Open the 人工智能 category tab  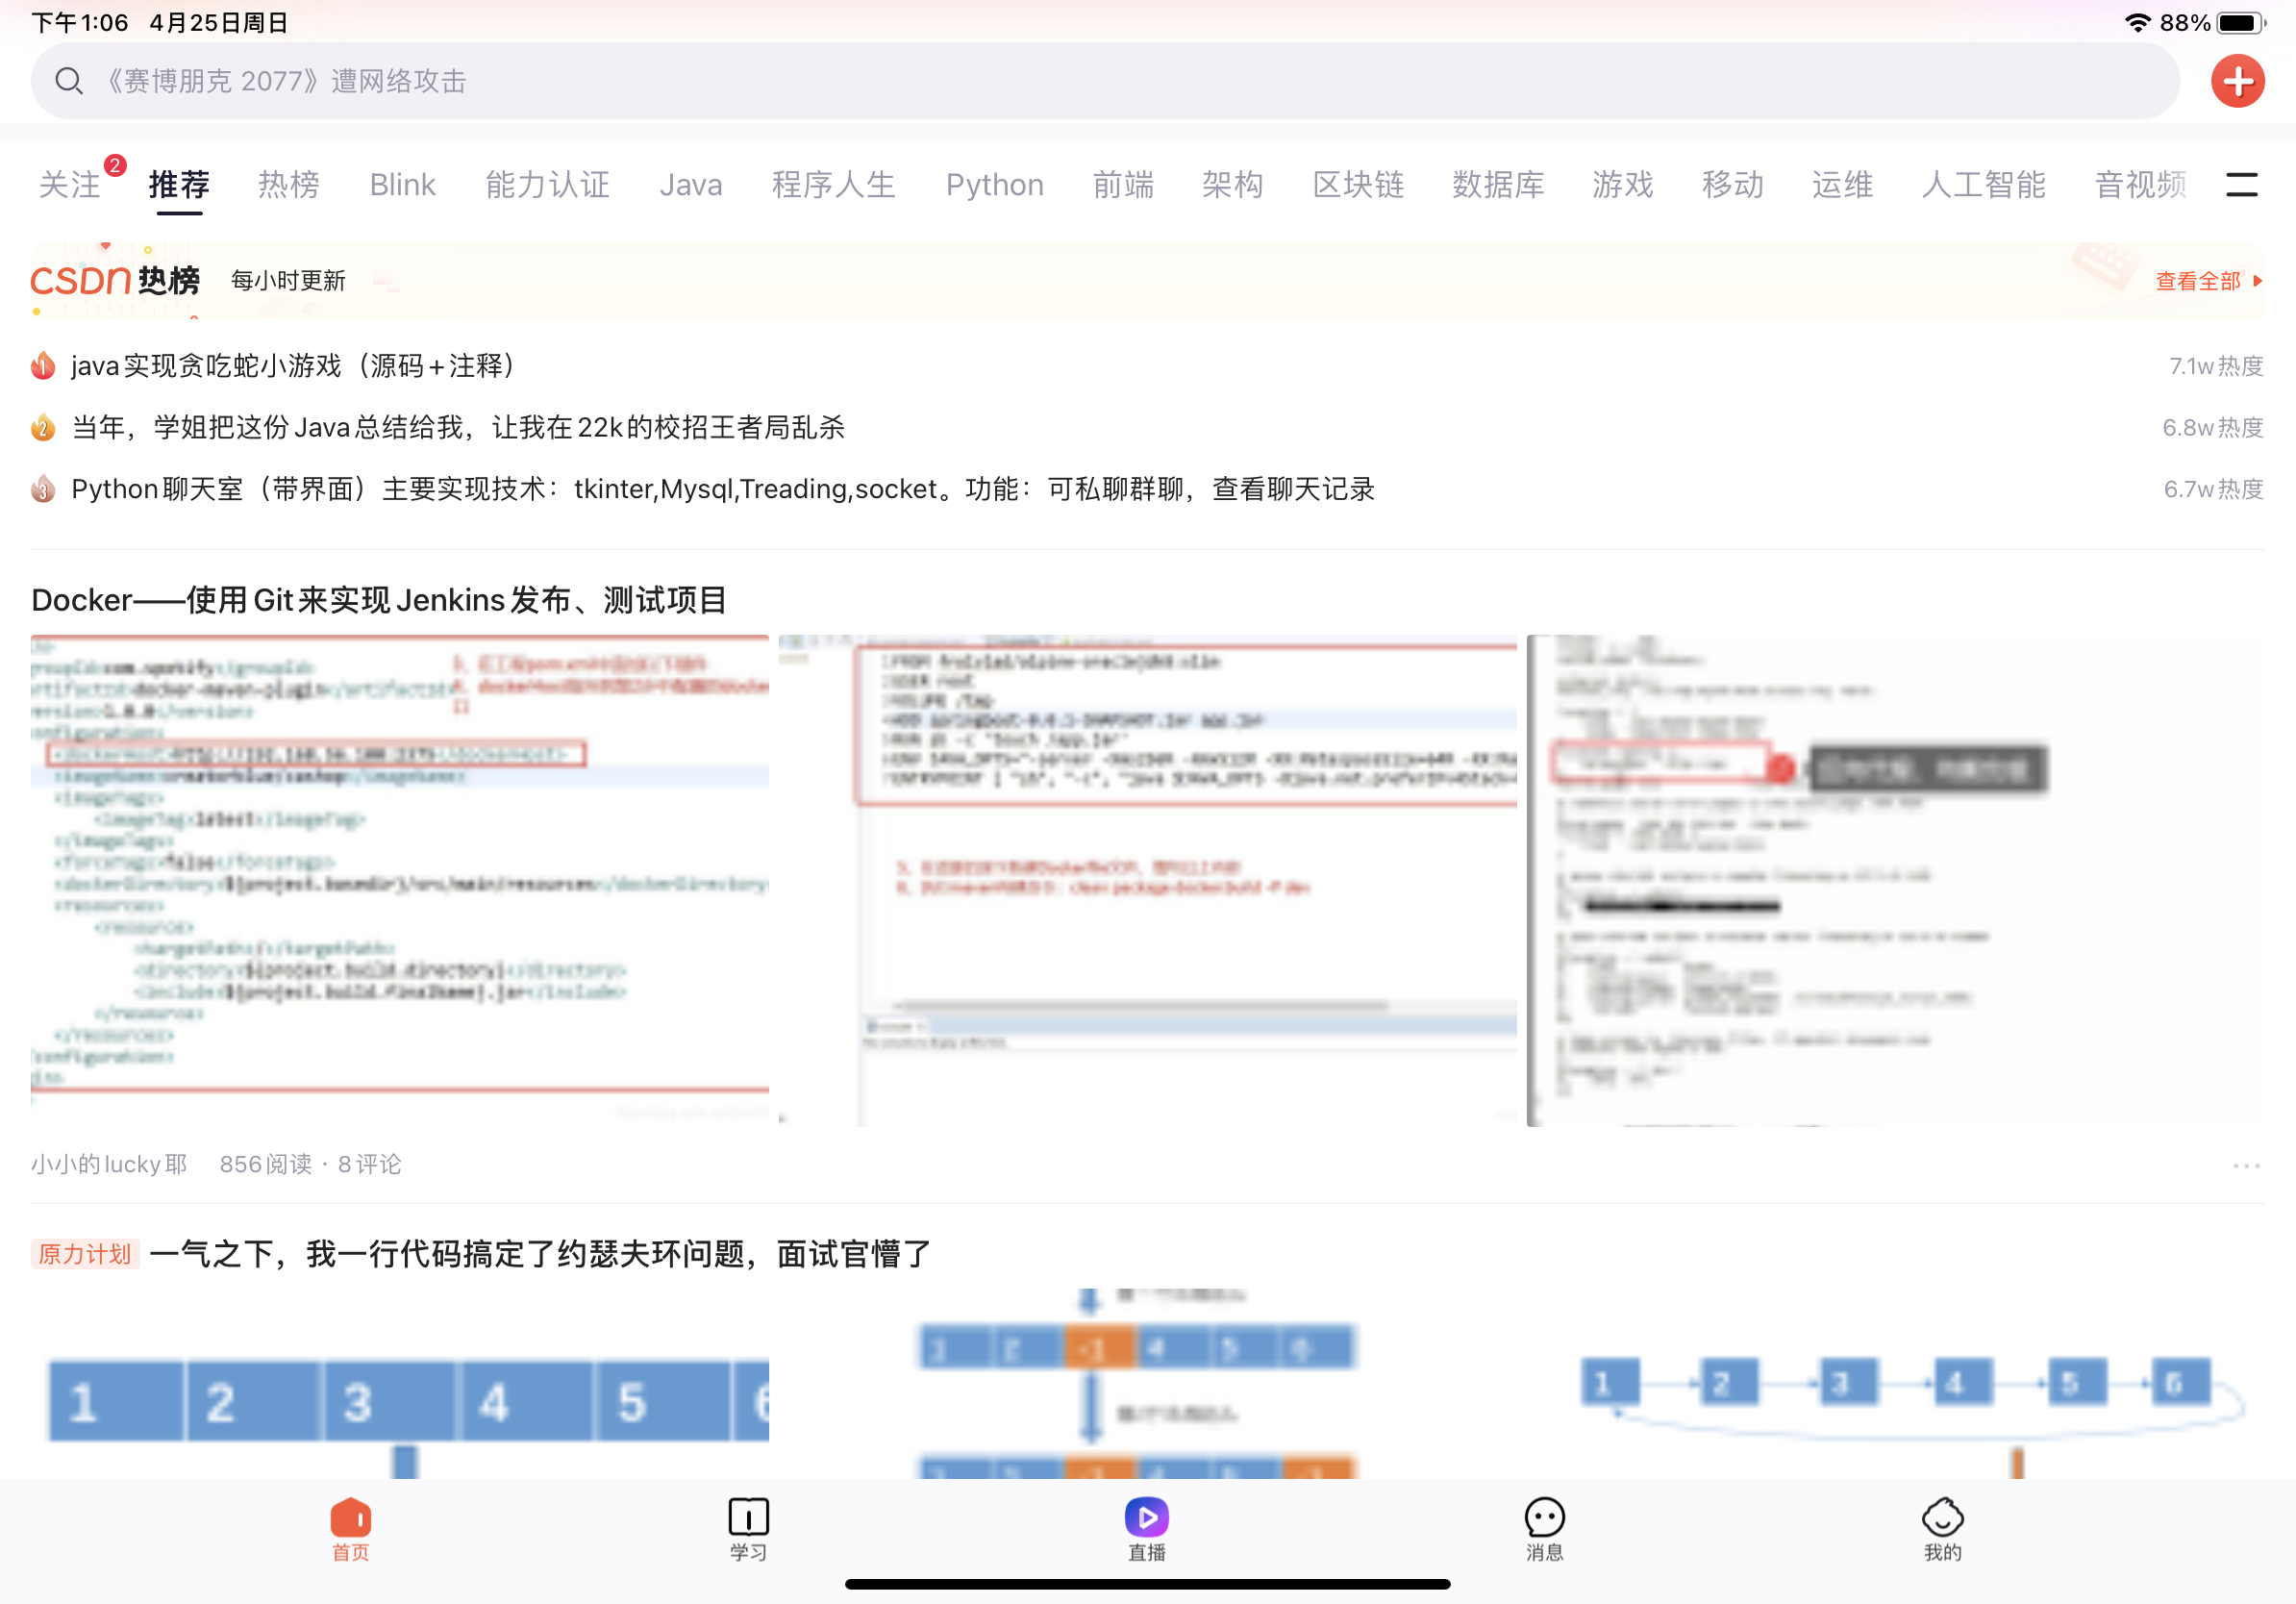coord(1983,184)
